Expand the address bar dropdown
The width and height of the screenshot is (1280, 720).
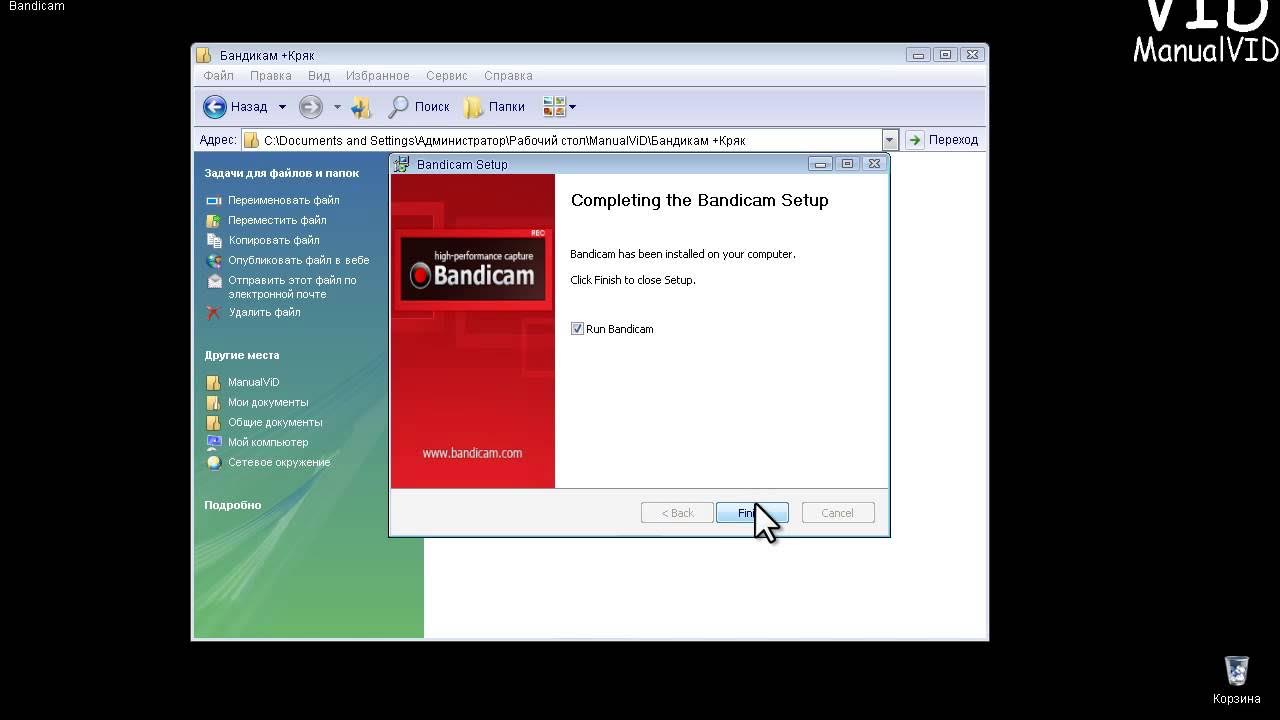890,140
